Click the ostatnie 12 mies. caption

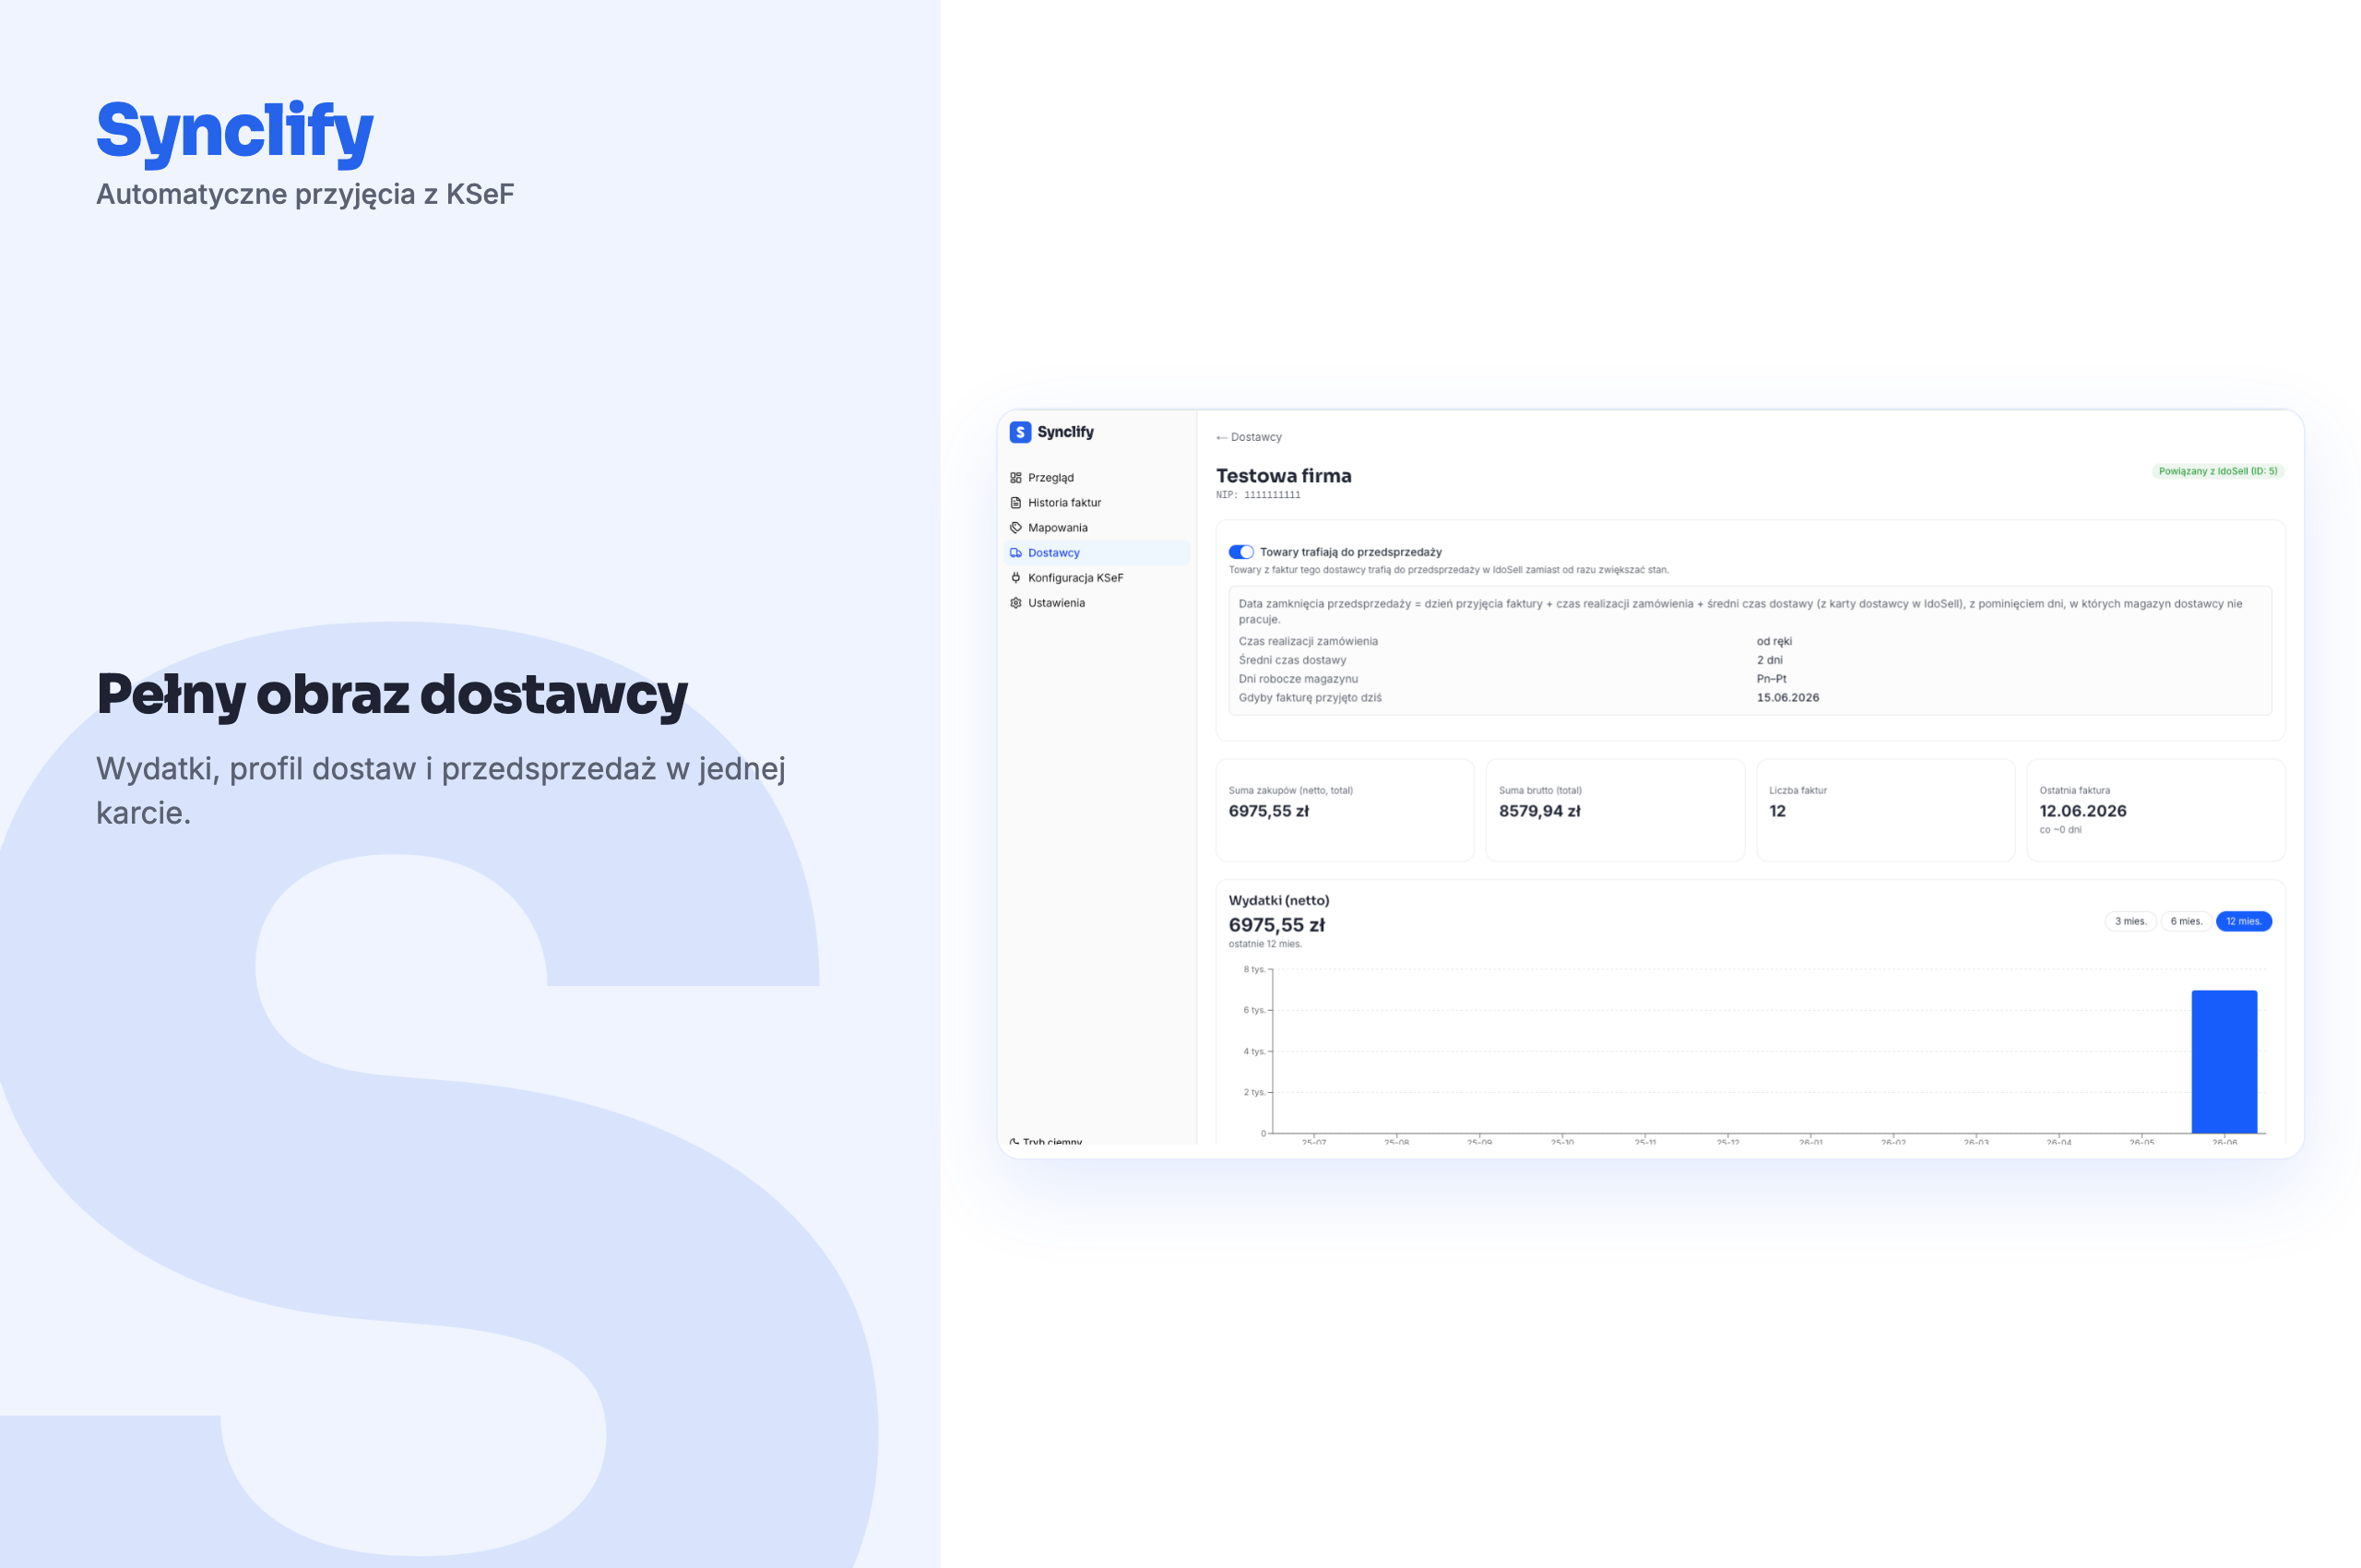[1265, 944]
